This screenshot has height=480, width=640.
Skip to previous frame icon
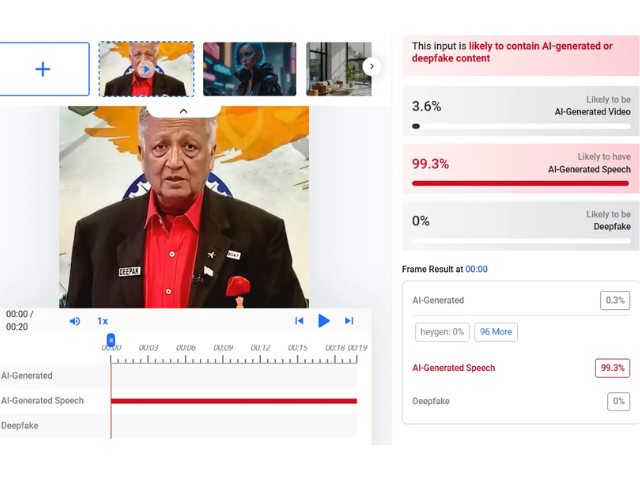[299, 321]
